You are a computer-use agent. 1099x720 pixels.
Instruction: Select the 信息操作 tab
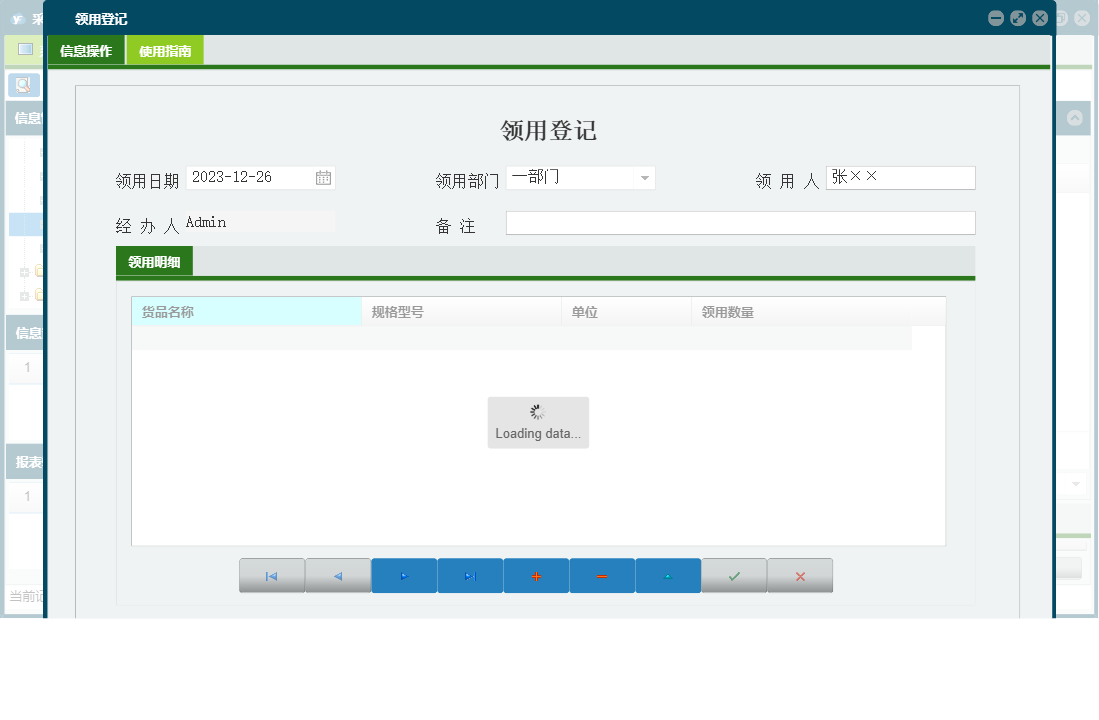[x=86, y=48]
